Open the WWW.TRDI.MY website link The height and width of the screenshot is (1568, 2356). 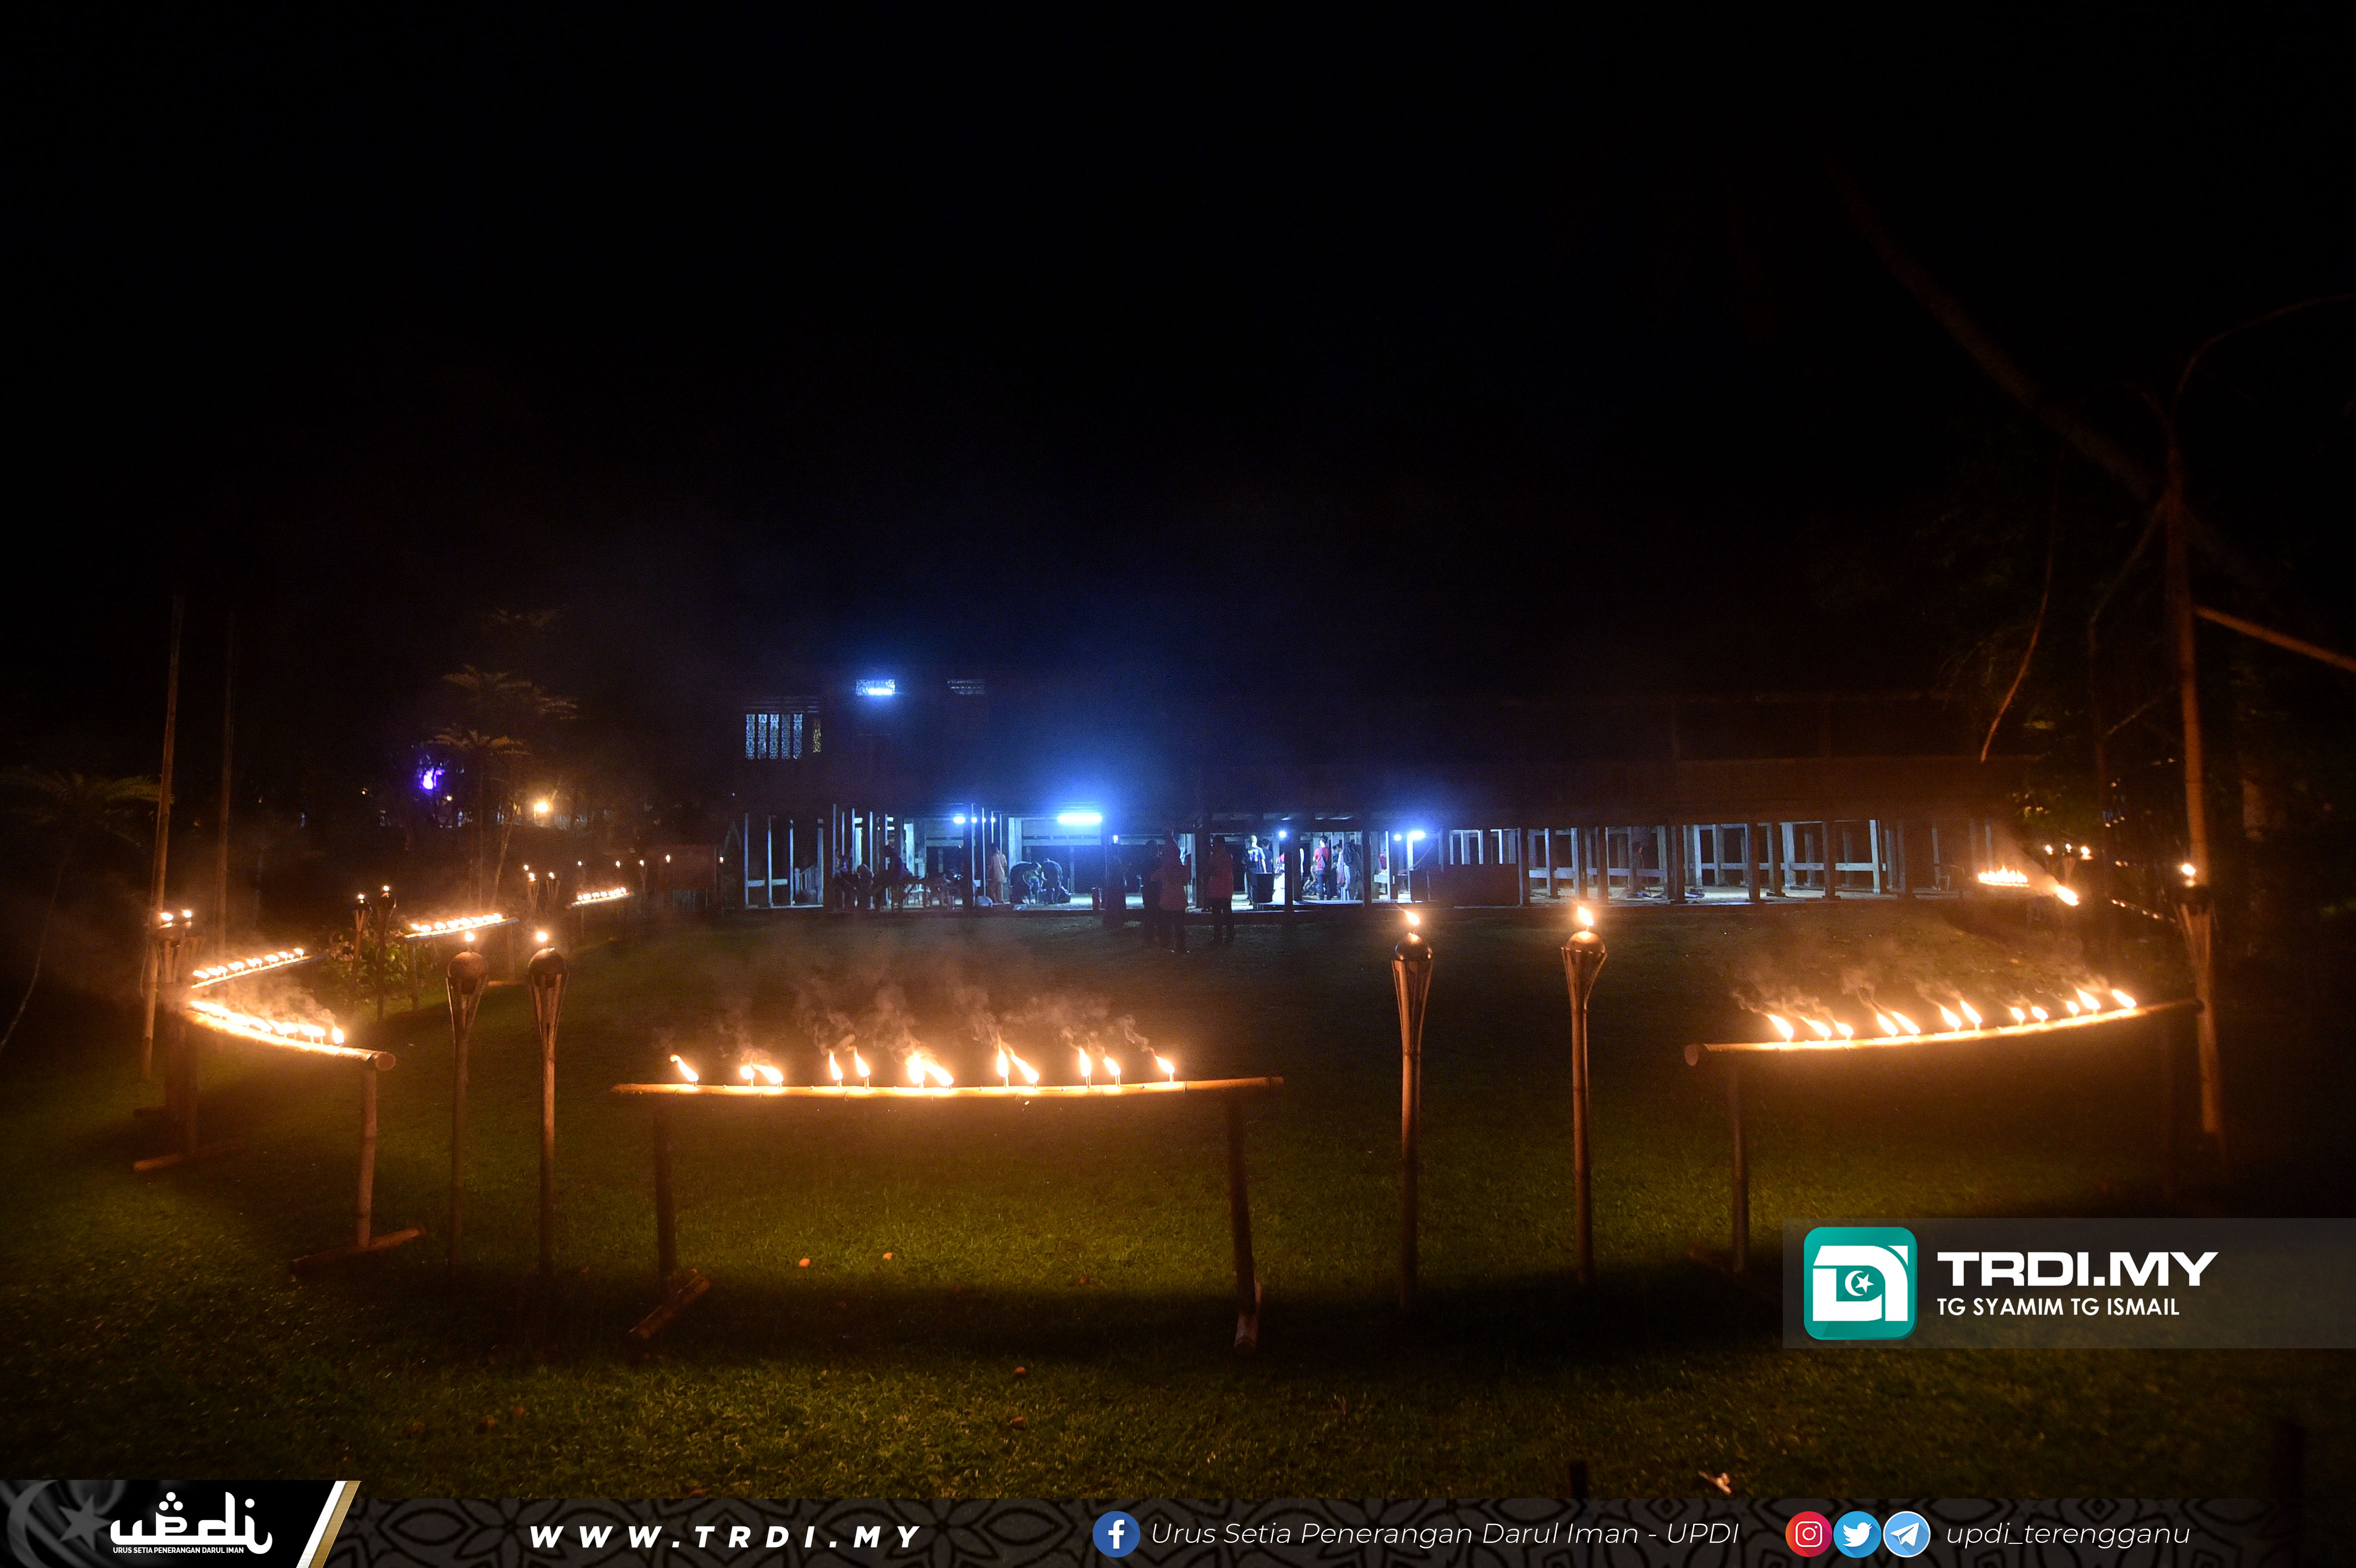[724, 1536]
